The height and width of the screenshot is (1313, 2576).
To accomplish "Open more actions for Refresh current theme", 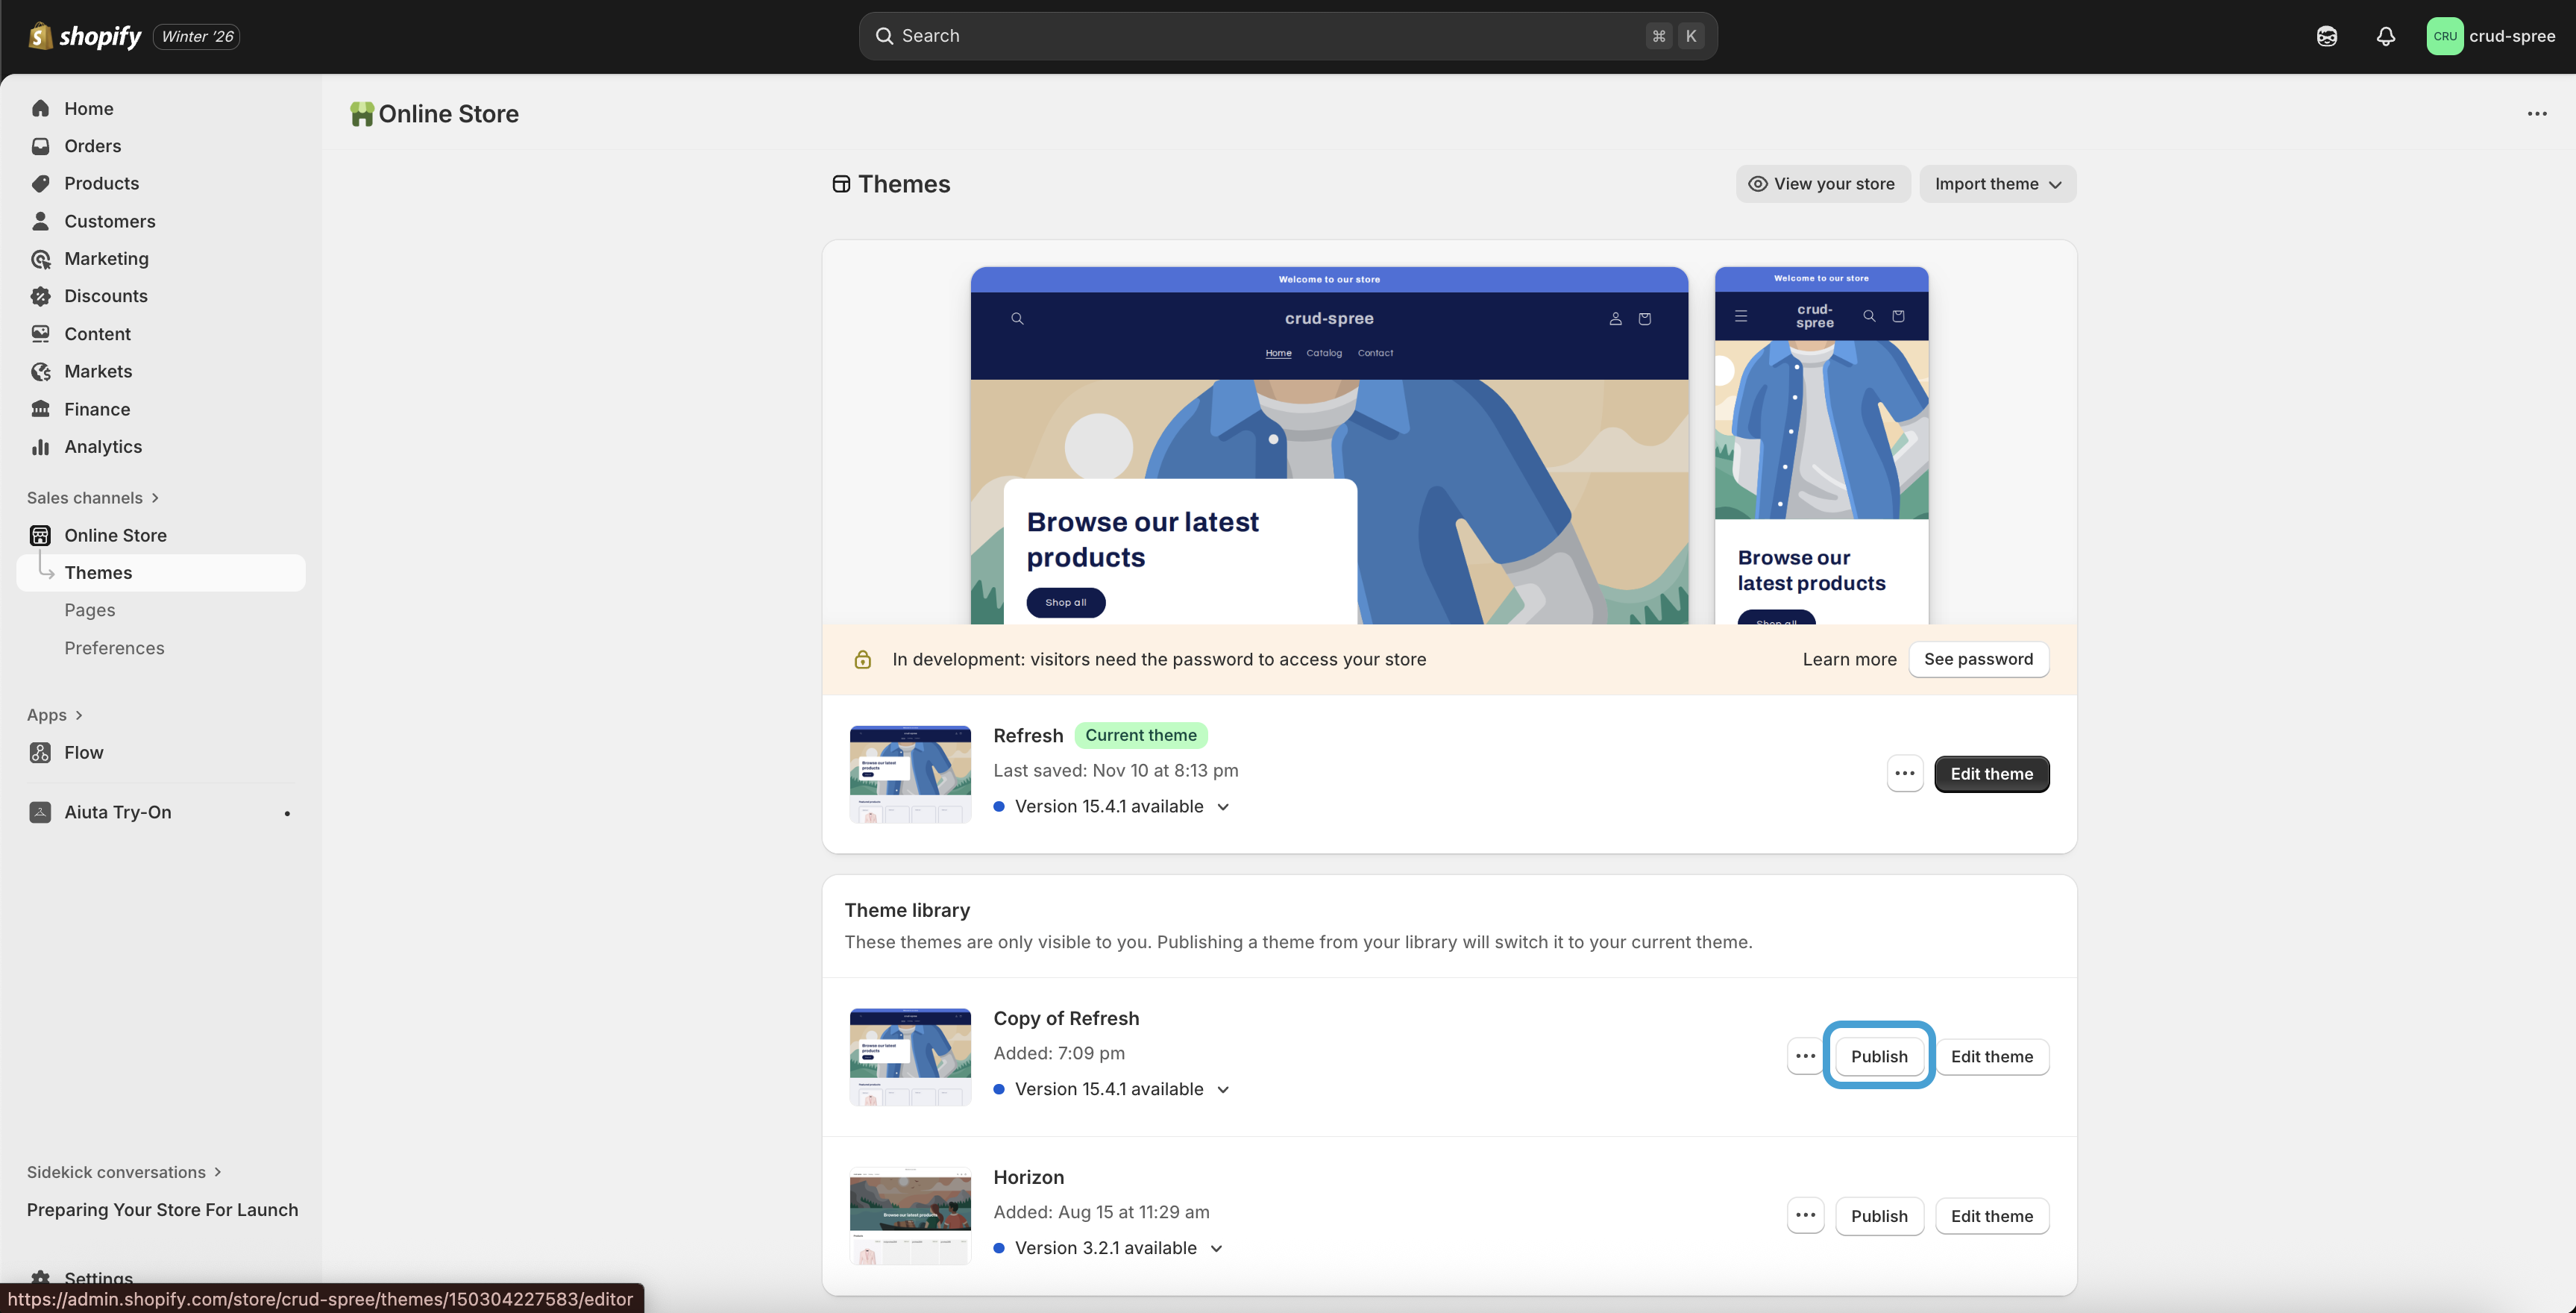I will tap(1905, 774).
